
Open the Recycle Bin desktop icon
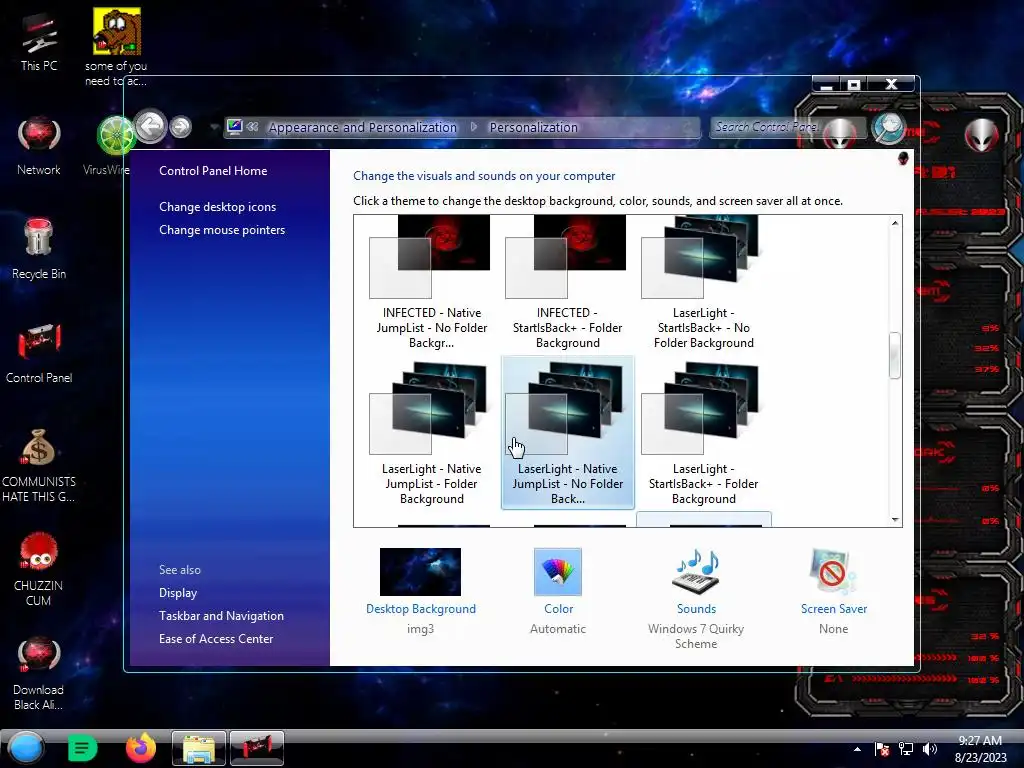click(x=39, y=249)
